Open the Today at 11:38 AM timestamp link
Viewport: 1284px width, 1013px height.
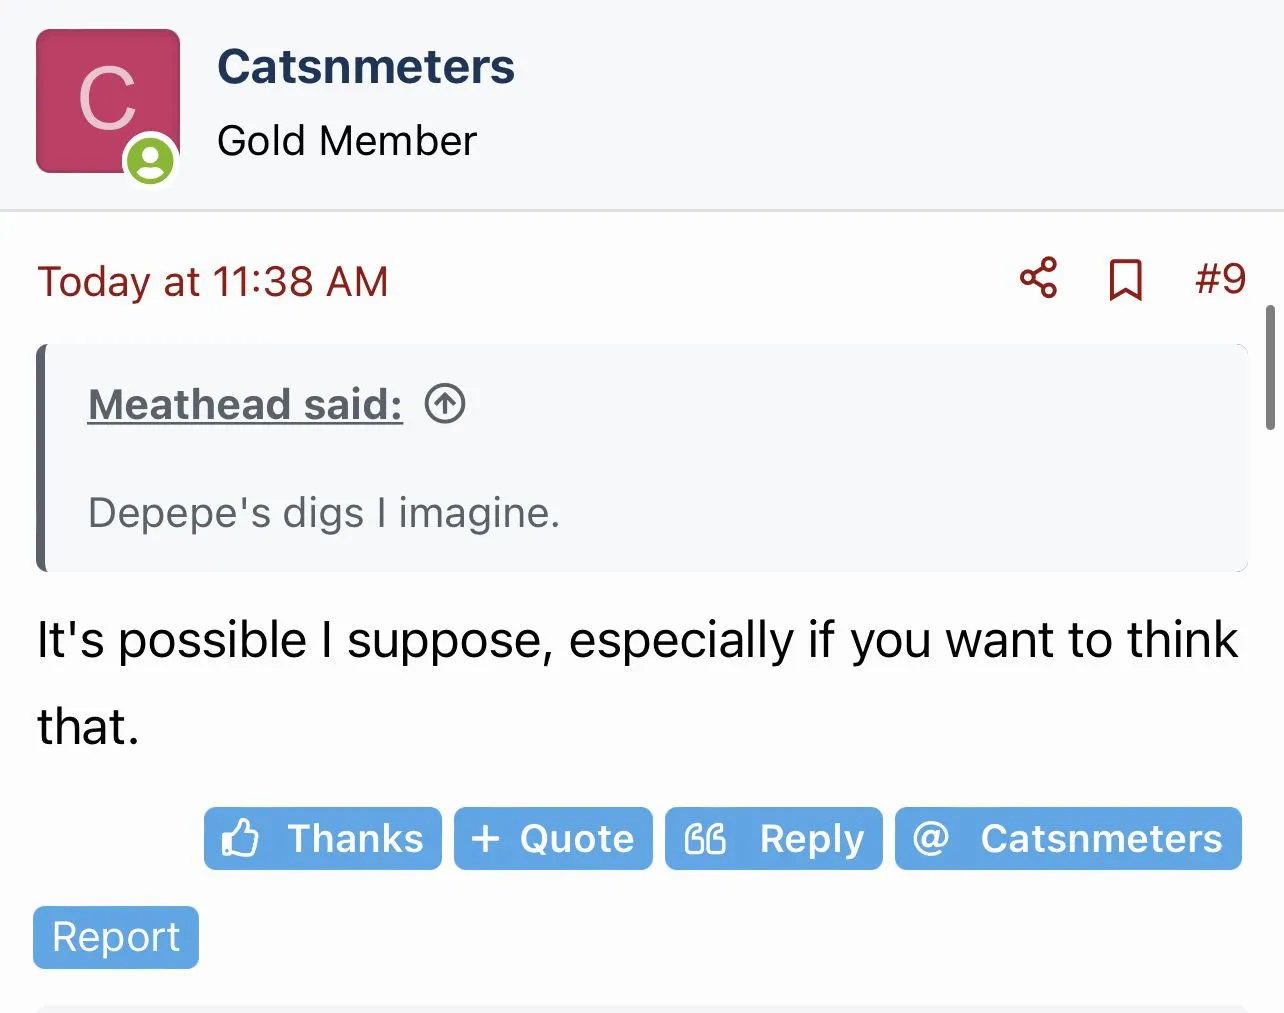point(212,281)
